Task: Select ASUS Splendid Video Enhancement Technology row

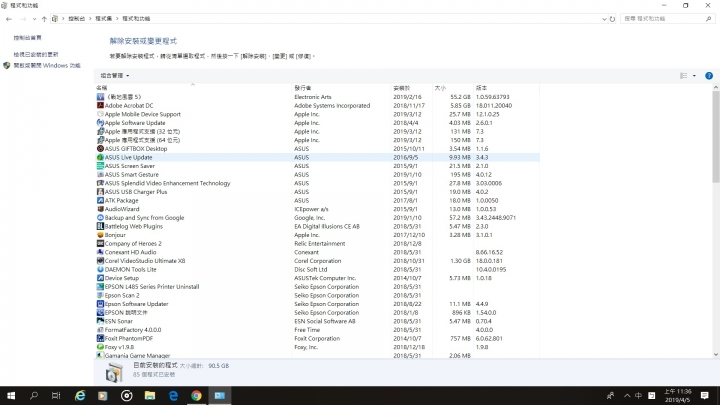Action: (x=318, y=183)
